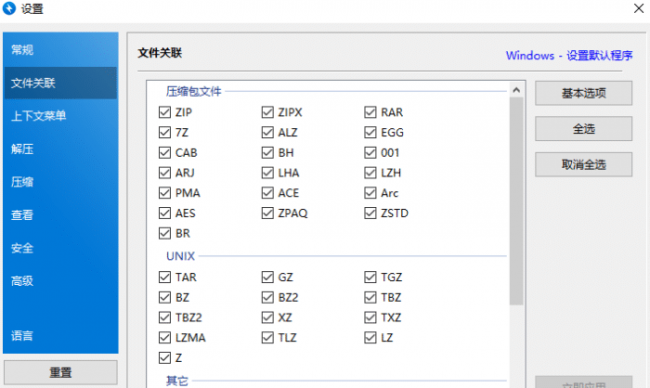Go to the 压缩 settings tab

[x=60, y=182]
